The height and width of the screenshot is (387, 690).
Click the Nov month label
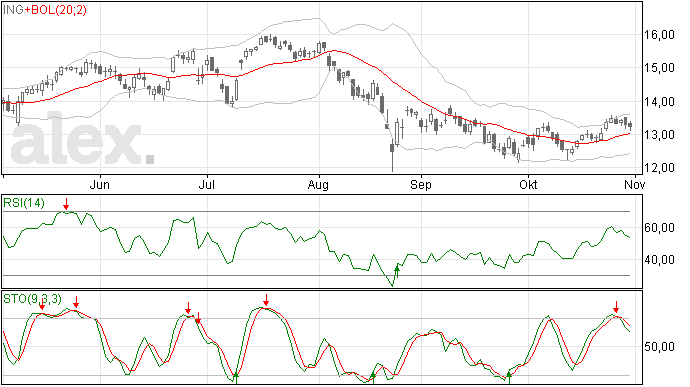click(634, 184)
